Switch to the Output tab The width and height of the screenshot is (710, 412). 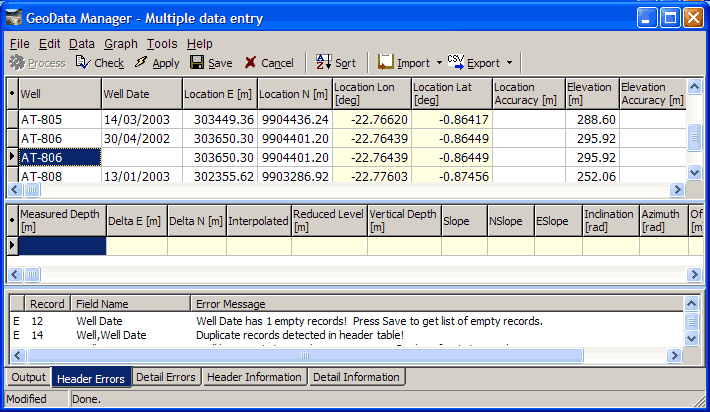point(29,377)
